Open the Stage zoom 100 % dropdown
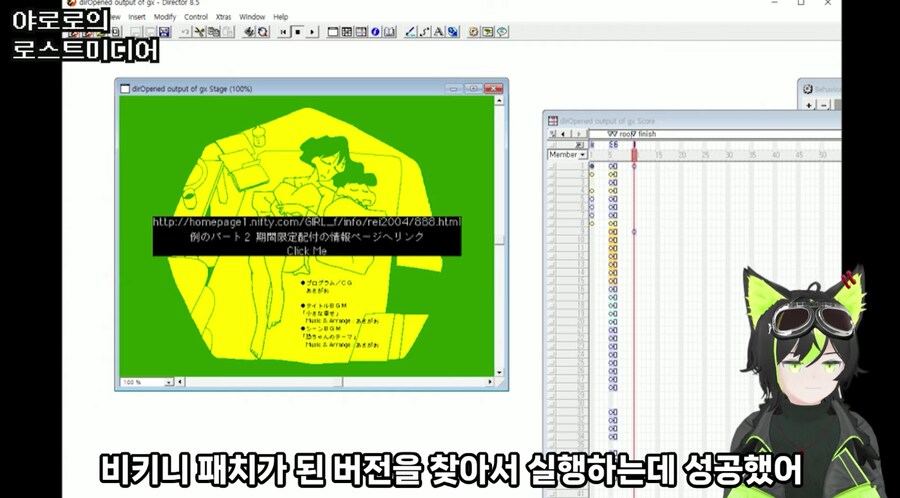The width and height of the screenshot is (900, 498). coord(169,382)
